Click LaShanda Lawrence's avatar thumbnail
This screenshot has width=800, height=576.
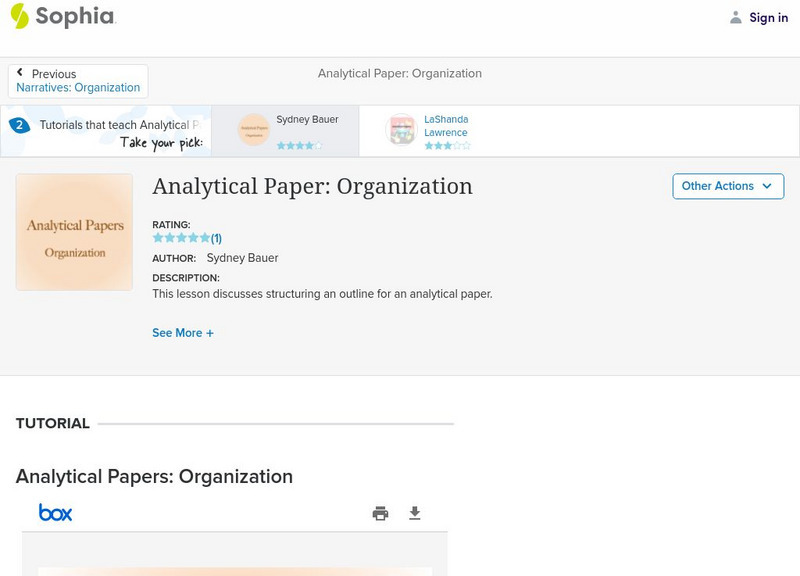[x=401, y=130]
